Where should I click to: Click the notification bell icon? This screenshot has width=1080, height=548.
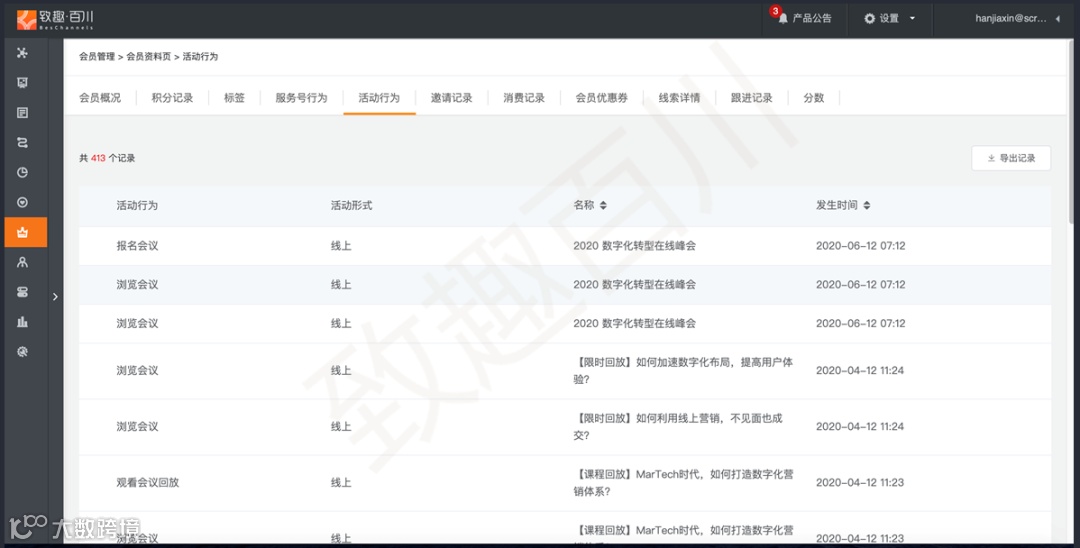point(782,19)
